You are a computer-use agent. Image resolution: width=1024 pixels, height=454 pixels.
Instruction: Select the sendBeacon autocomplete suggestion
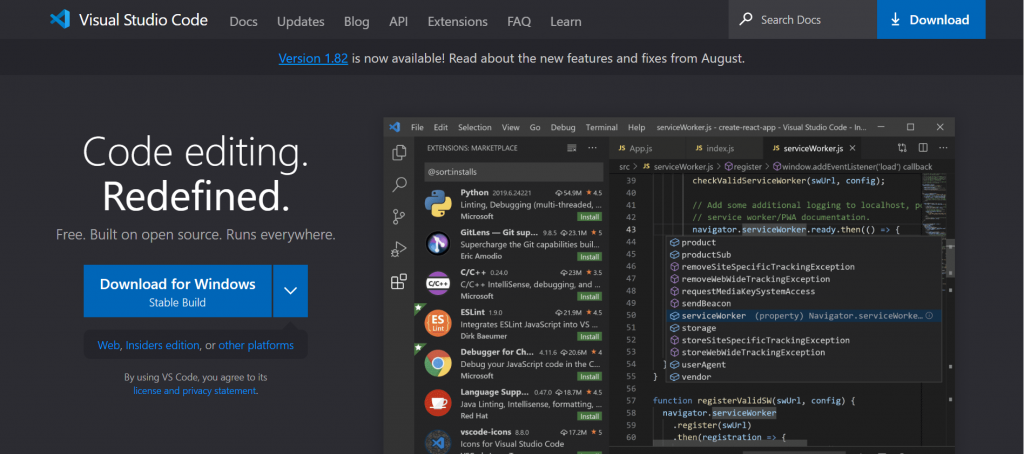[803, 304]
